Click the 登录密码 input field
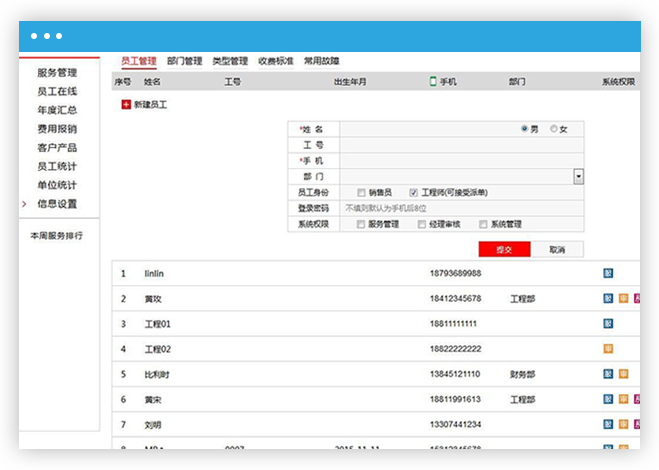 coord(460,208)
